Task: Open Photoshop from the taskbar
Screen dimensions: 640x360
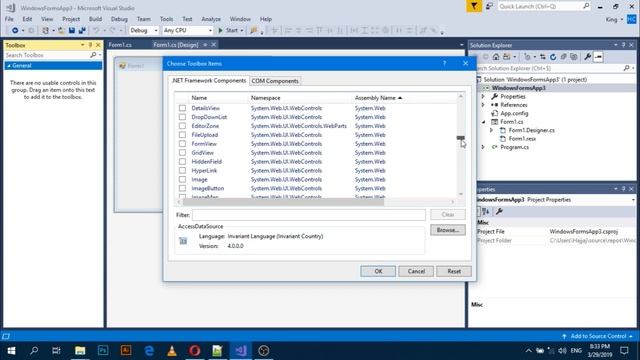Action: [x=103, y=350]
